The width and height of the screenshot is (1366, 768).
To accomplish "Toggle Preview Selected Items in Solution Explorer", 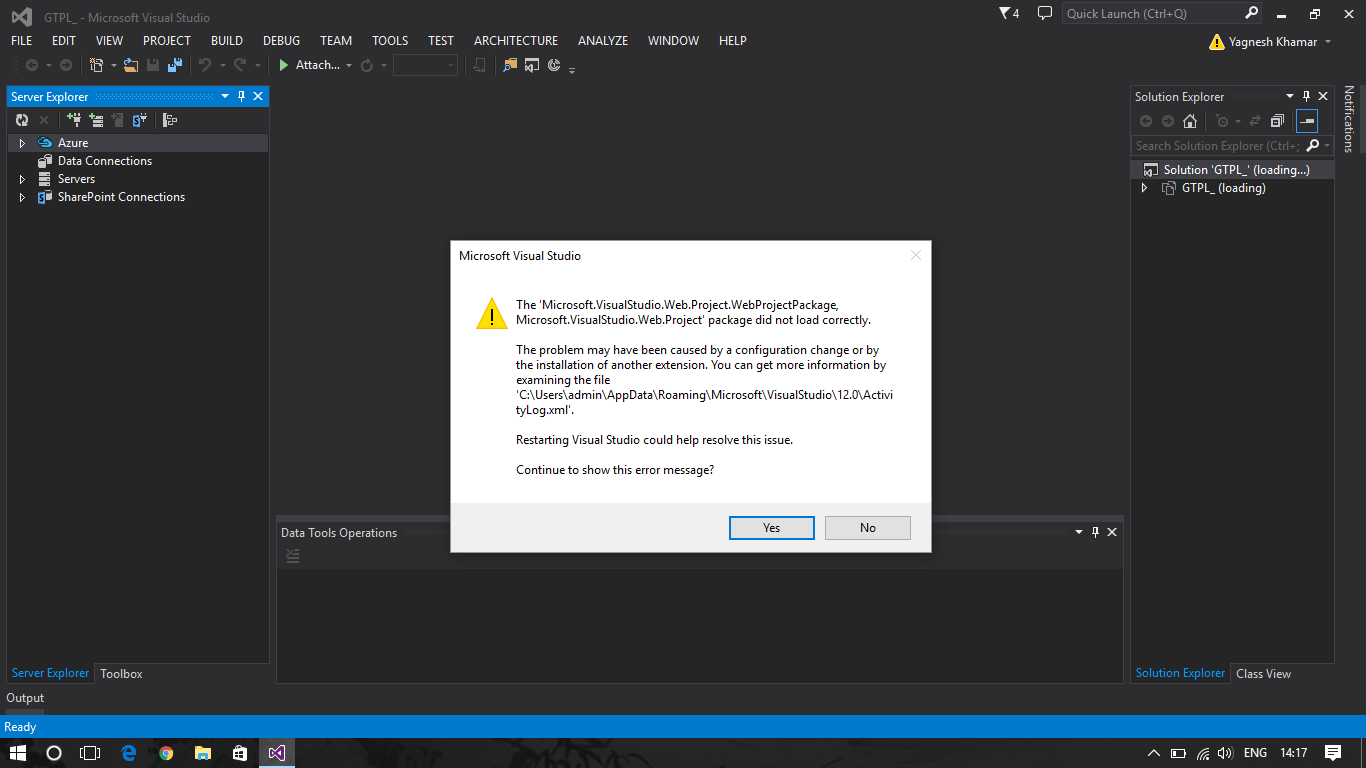I will [x=1306, y=120].
